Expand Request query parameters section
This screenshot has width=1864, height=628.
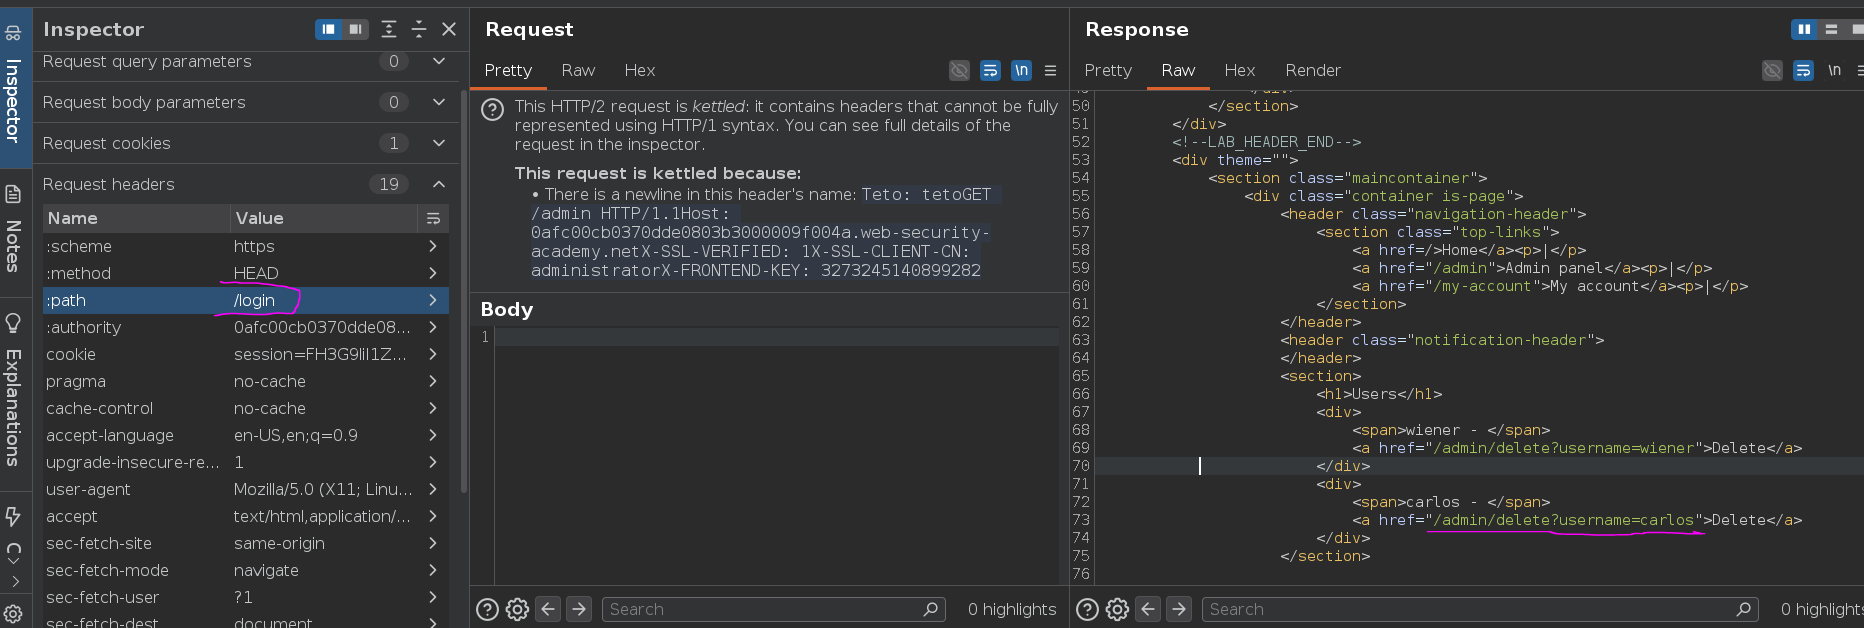(x=439, y=61)
